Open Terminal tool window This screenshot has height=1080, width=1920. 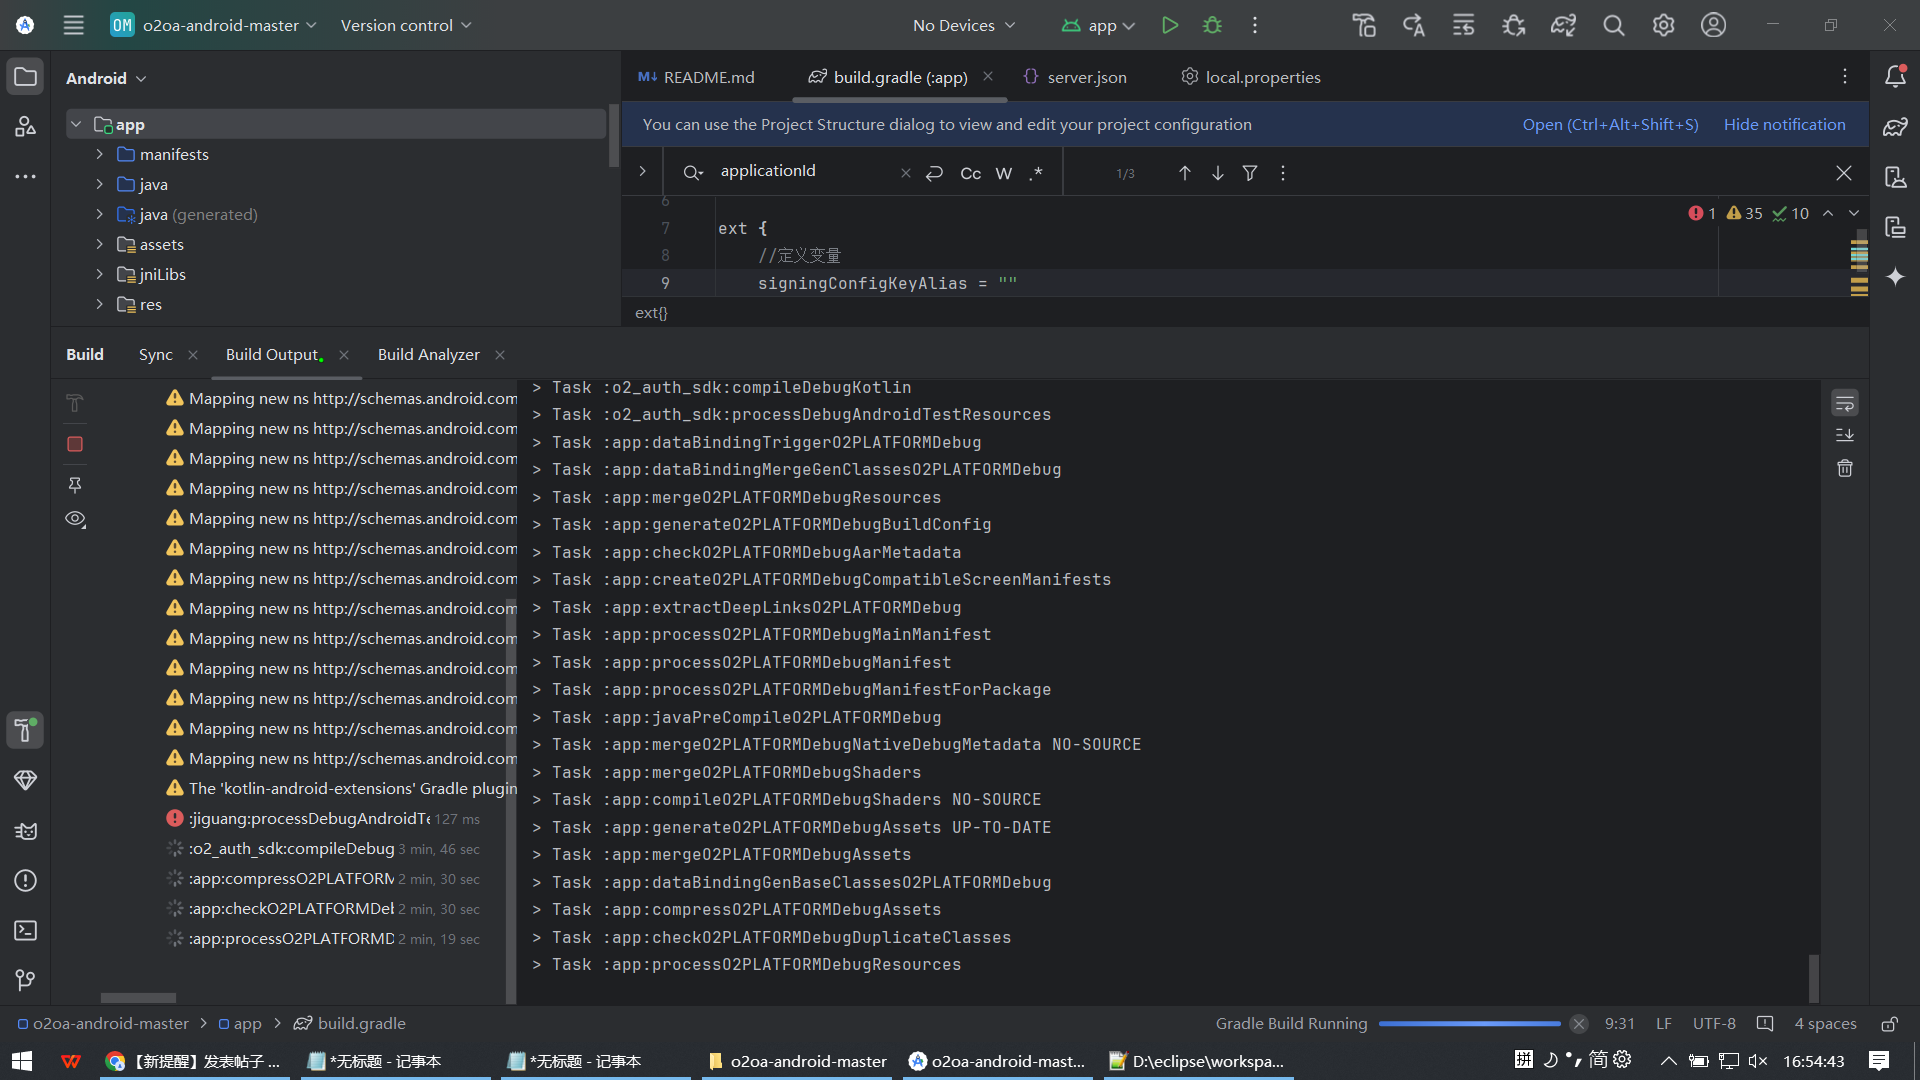click(x=26, y=931)
